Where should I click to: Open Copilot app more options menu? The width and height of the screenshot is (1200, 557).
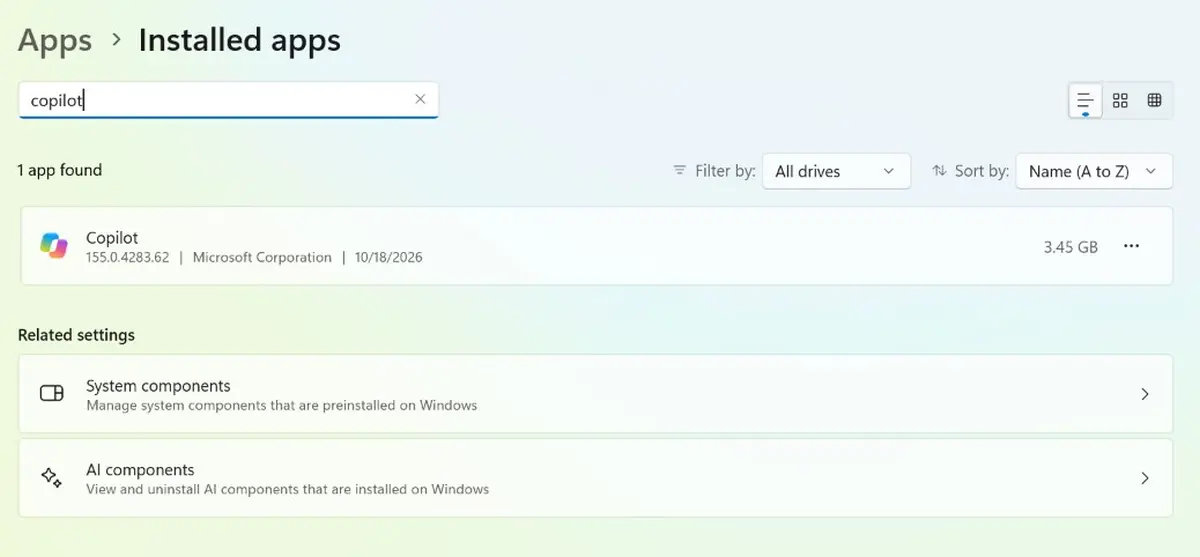pos(1132,246)
